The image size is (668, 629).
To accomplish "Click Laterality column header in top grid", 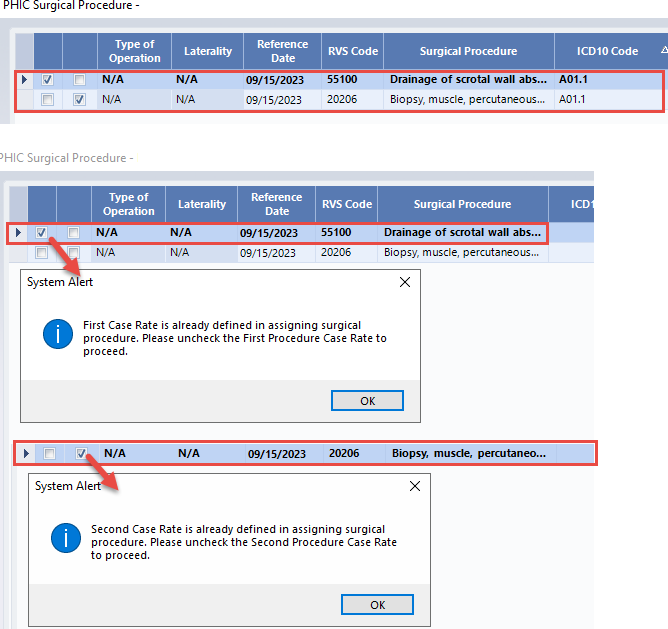I will (x=208, y=51).
